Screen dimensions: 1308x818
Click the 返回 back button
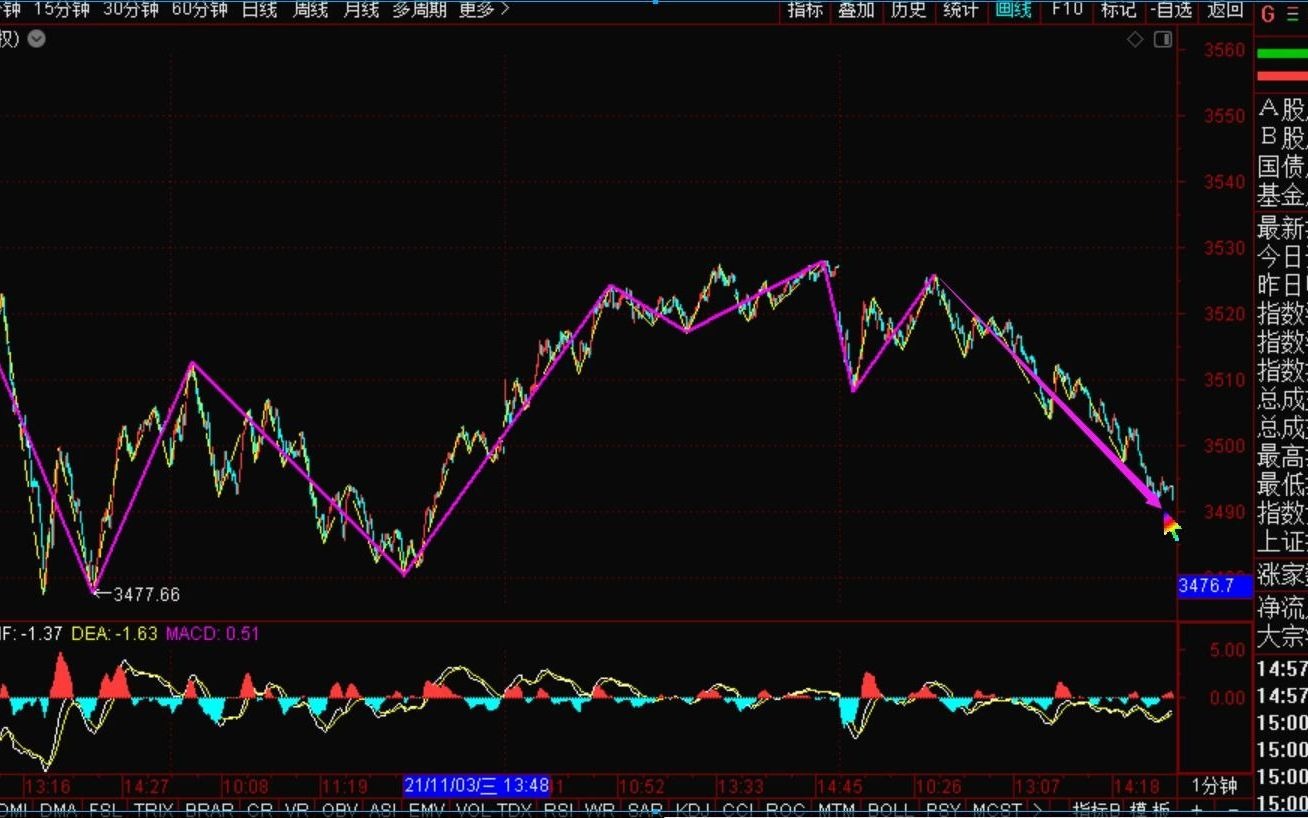1225,10
